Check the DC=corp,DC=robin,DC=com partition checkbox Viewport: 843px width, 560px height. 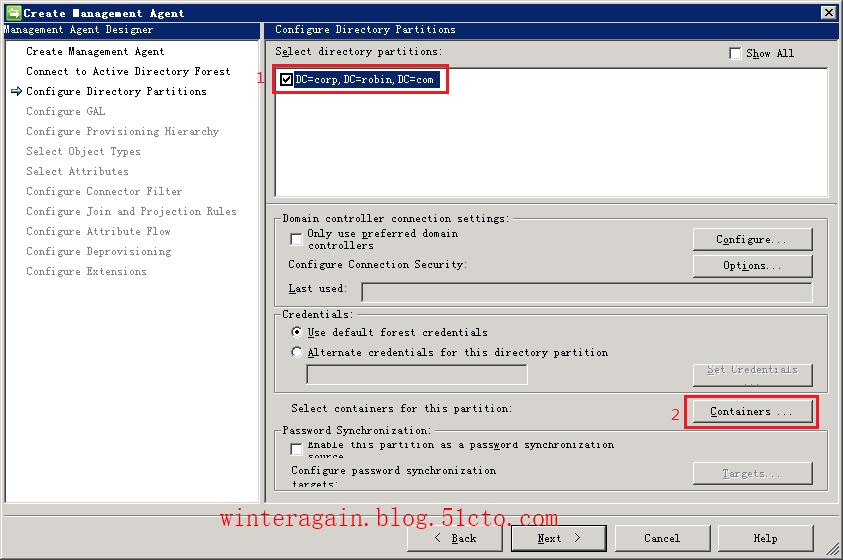click(287, 80)
